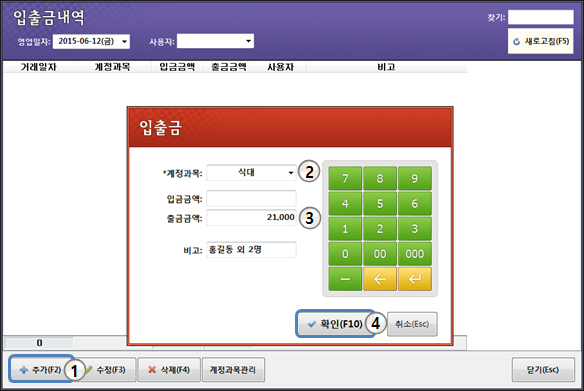Image resolution: width=584 pixels, height=391 pixels.
Task: Click the 비고 column header
Action: point(386,67)
